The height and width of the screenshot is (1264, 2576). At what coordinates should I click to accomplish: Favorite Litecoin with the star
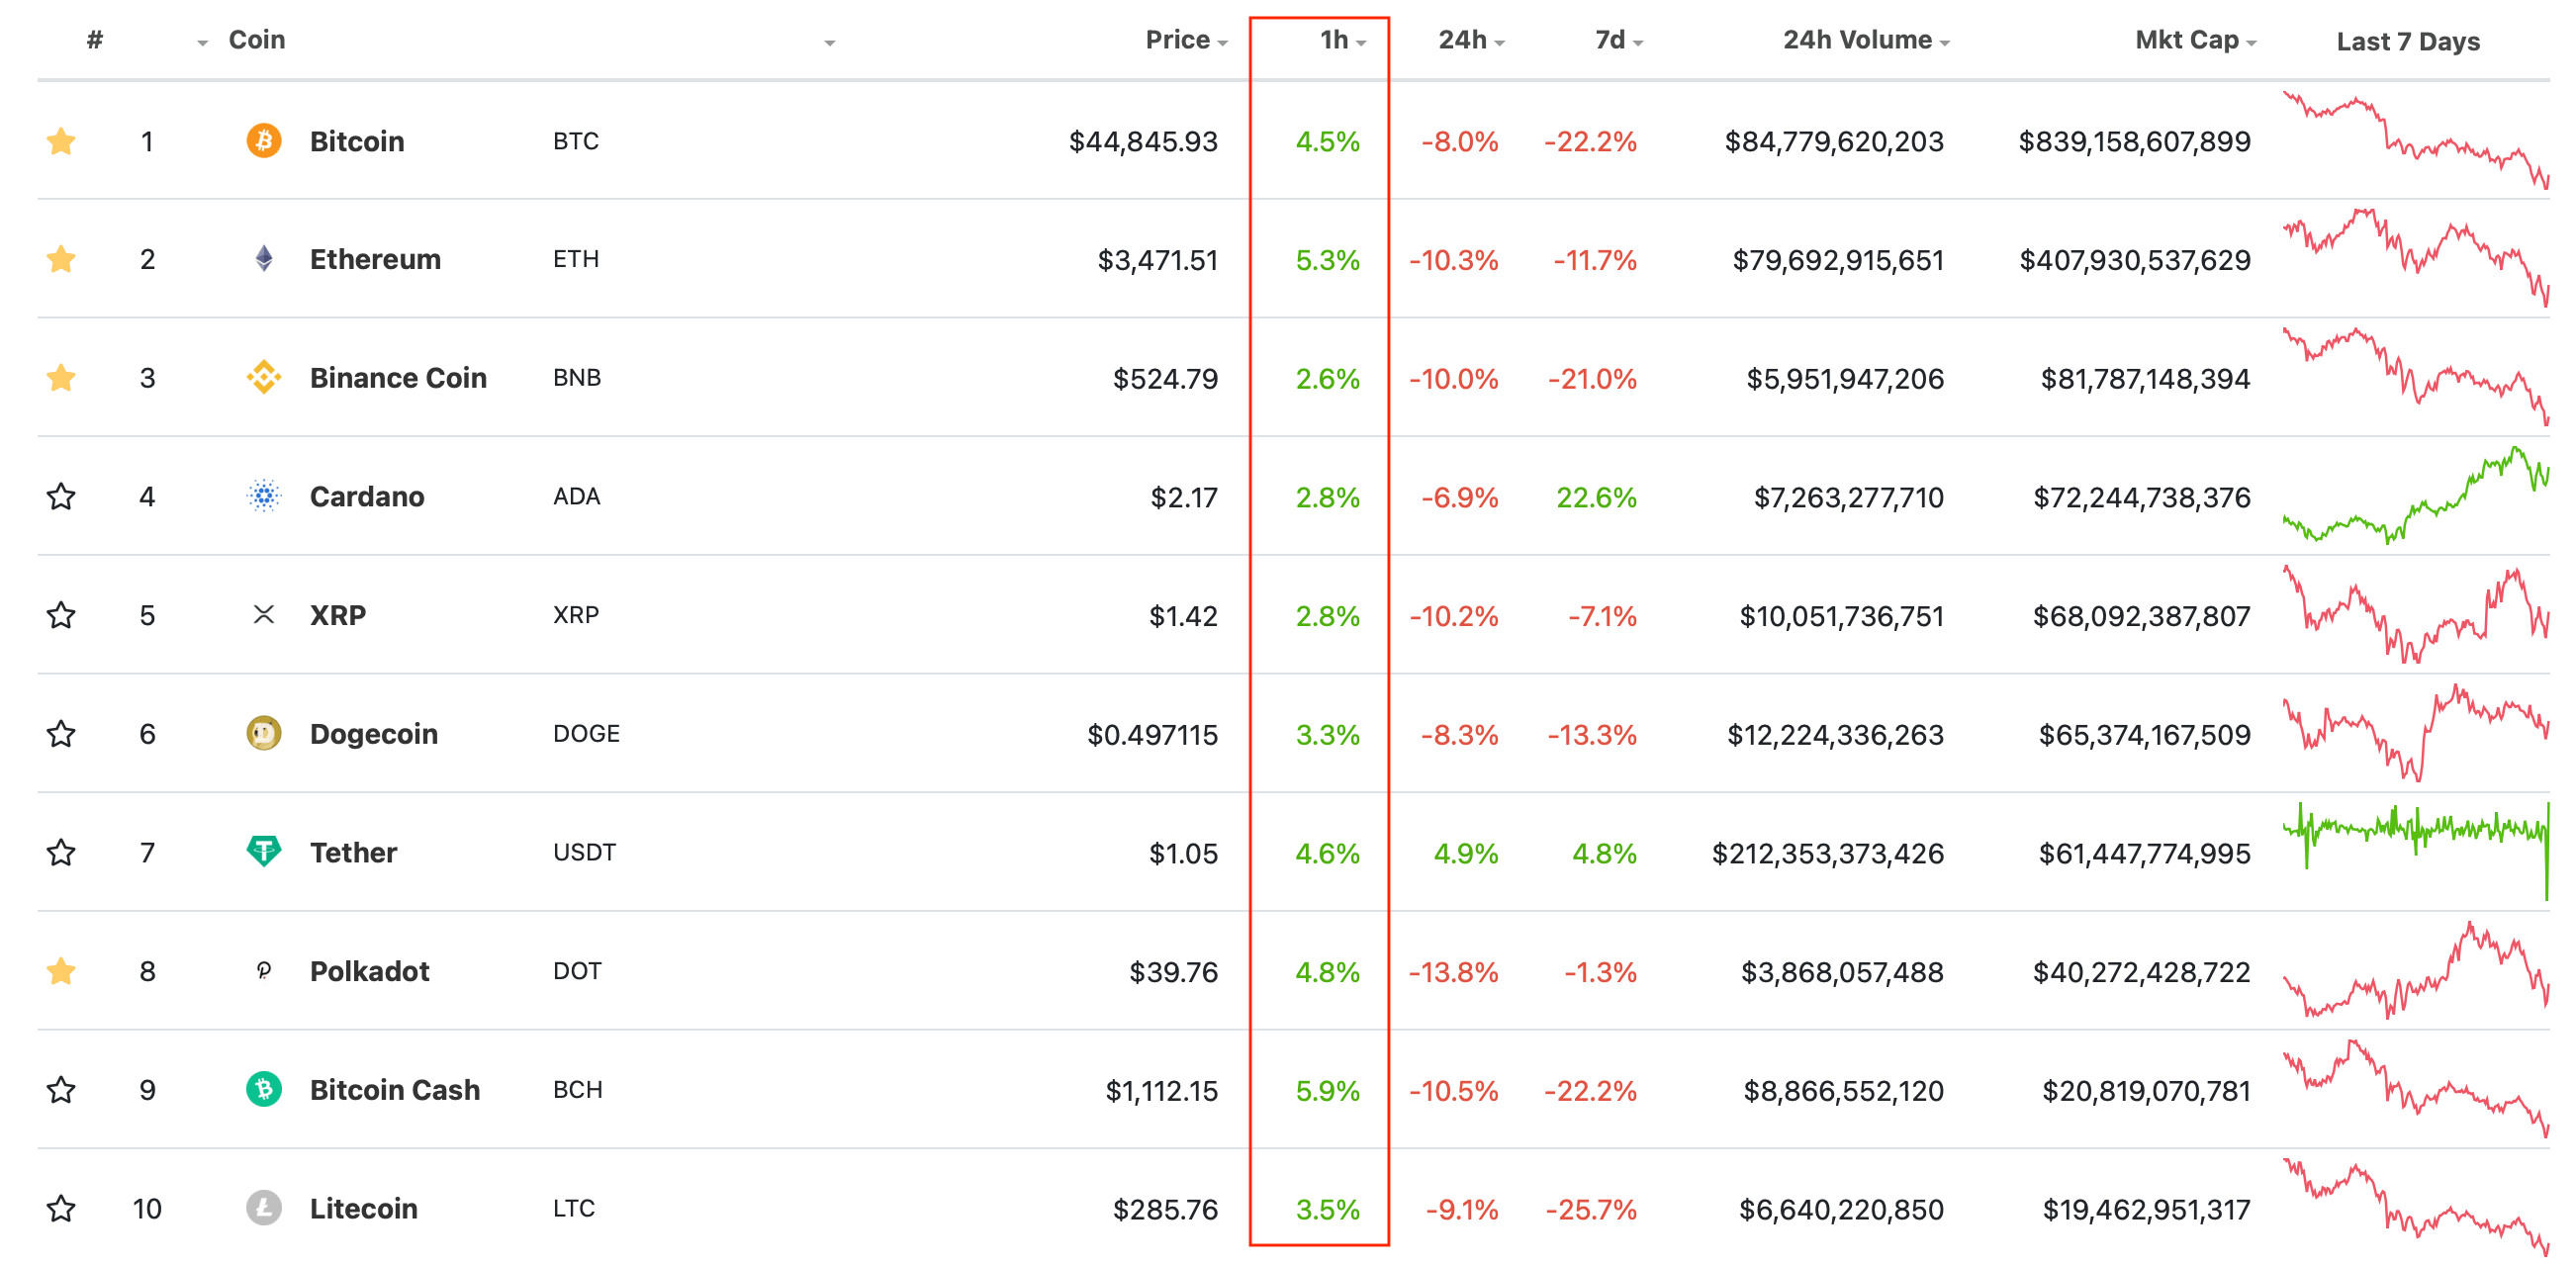[x=61, y=1208]
